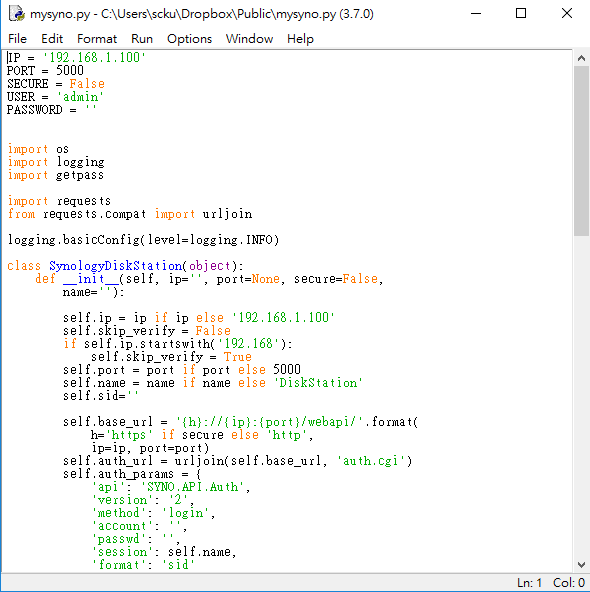Click the 'version': '2' entry
This screenshot has height=592, width=590.
(143, 500)
